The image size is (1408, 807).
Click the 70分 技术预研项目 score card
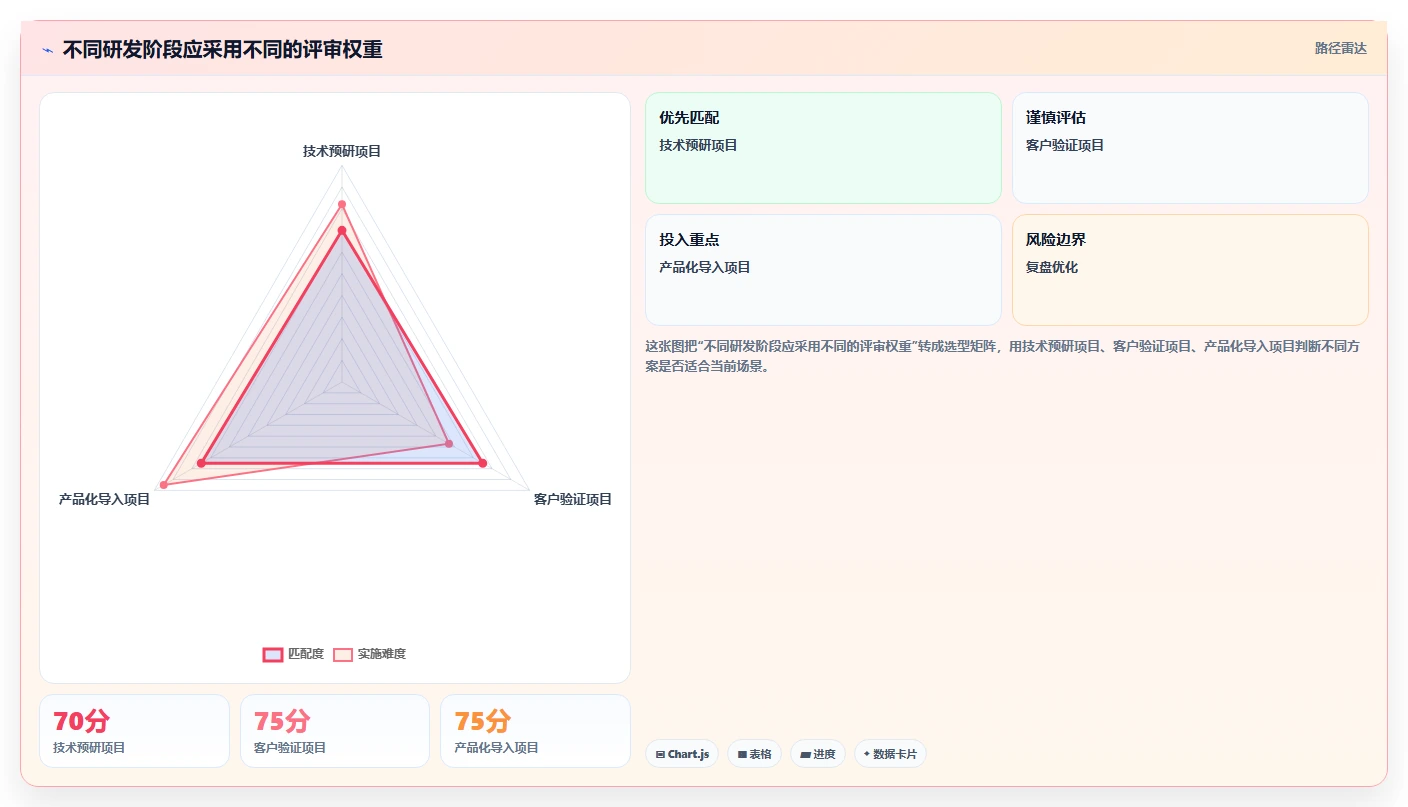tap(134, 731)
